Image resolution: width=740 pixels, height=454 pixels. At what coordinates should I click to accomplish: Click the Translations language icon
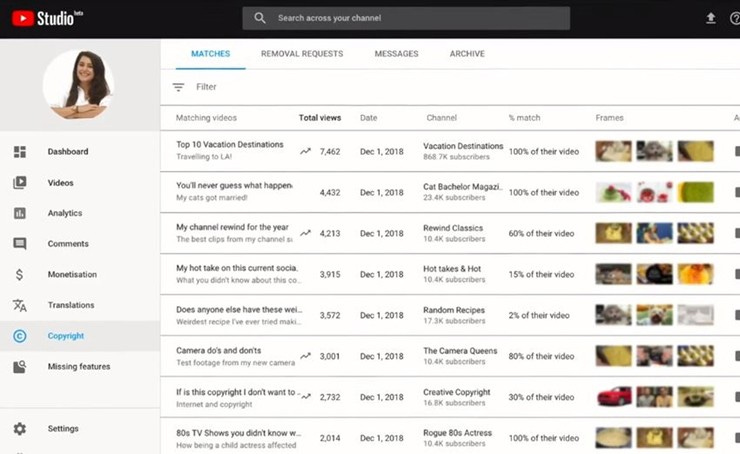[x=20, y=305]
